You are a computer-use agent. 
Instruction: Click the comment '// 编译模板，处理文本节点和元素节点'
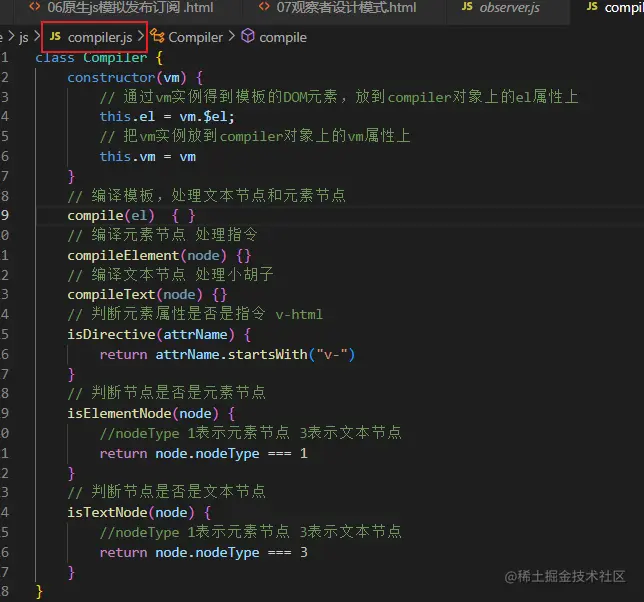coord(207,195)
